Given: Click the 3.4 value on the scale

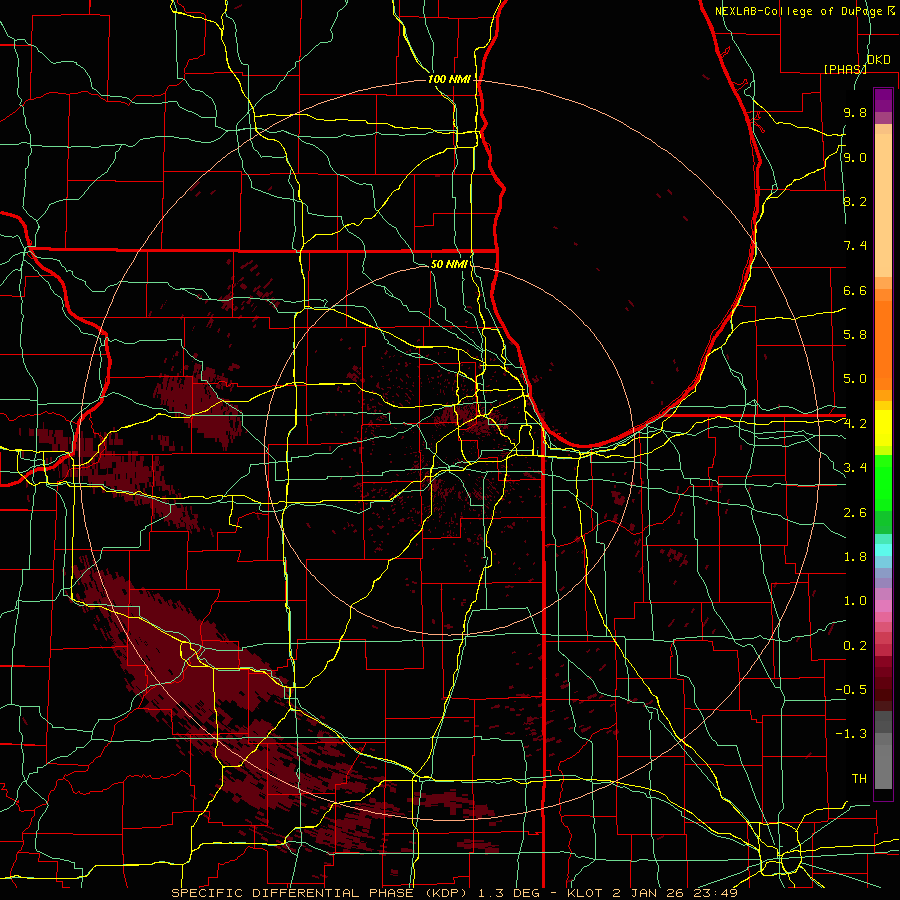Looking at the screenshot, I should coord(855,468).
